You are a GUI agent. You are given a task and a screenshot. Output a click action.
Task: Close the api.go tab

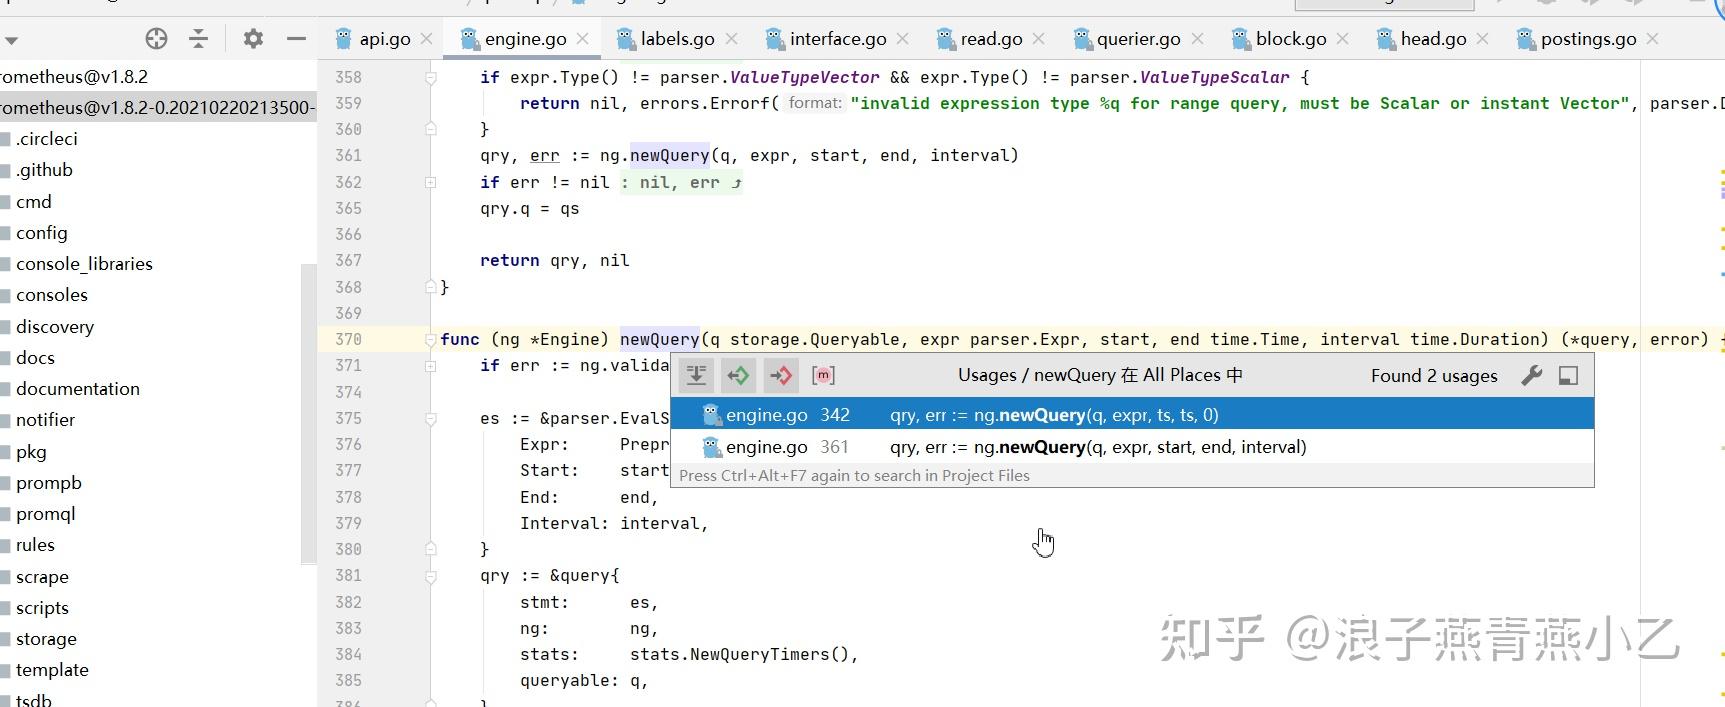coord(426,39)
